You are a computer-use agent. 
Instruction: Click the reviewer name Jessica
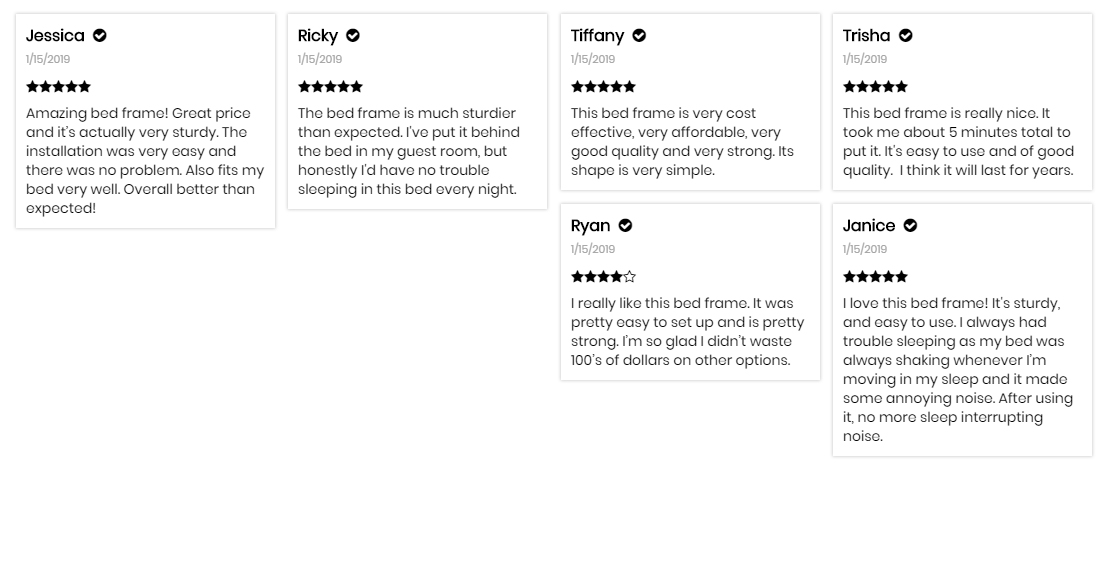click(x=55, y=36)
